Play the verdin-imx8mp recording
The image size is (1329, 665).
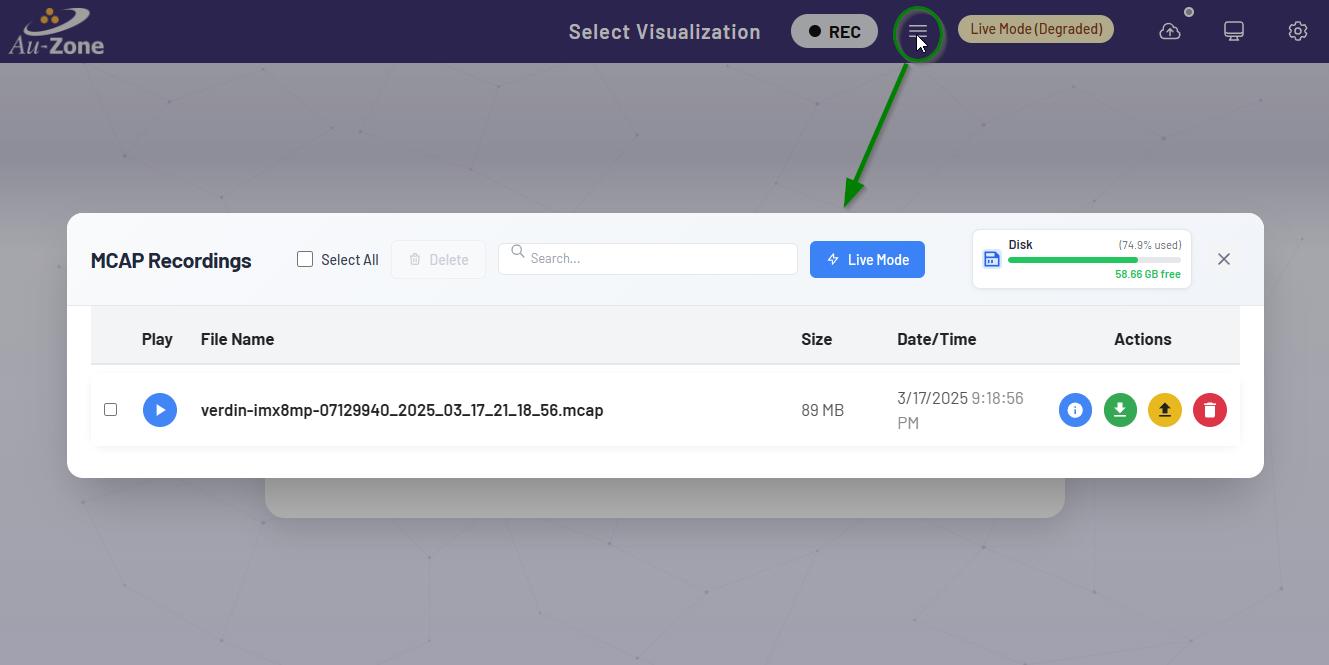(160, 410)
